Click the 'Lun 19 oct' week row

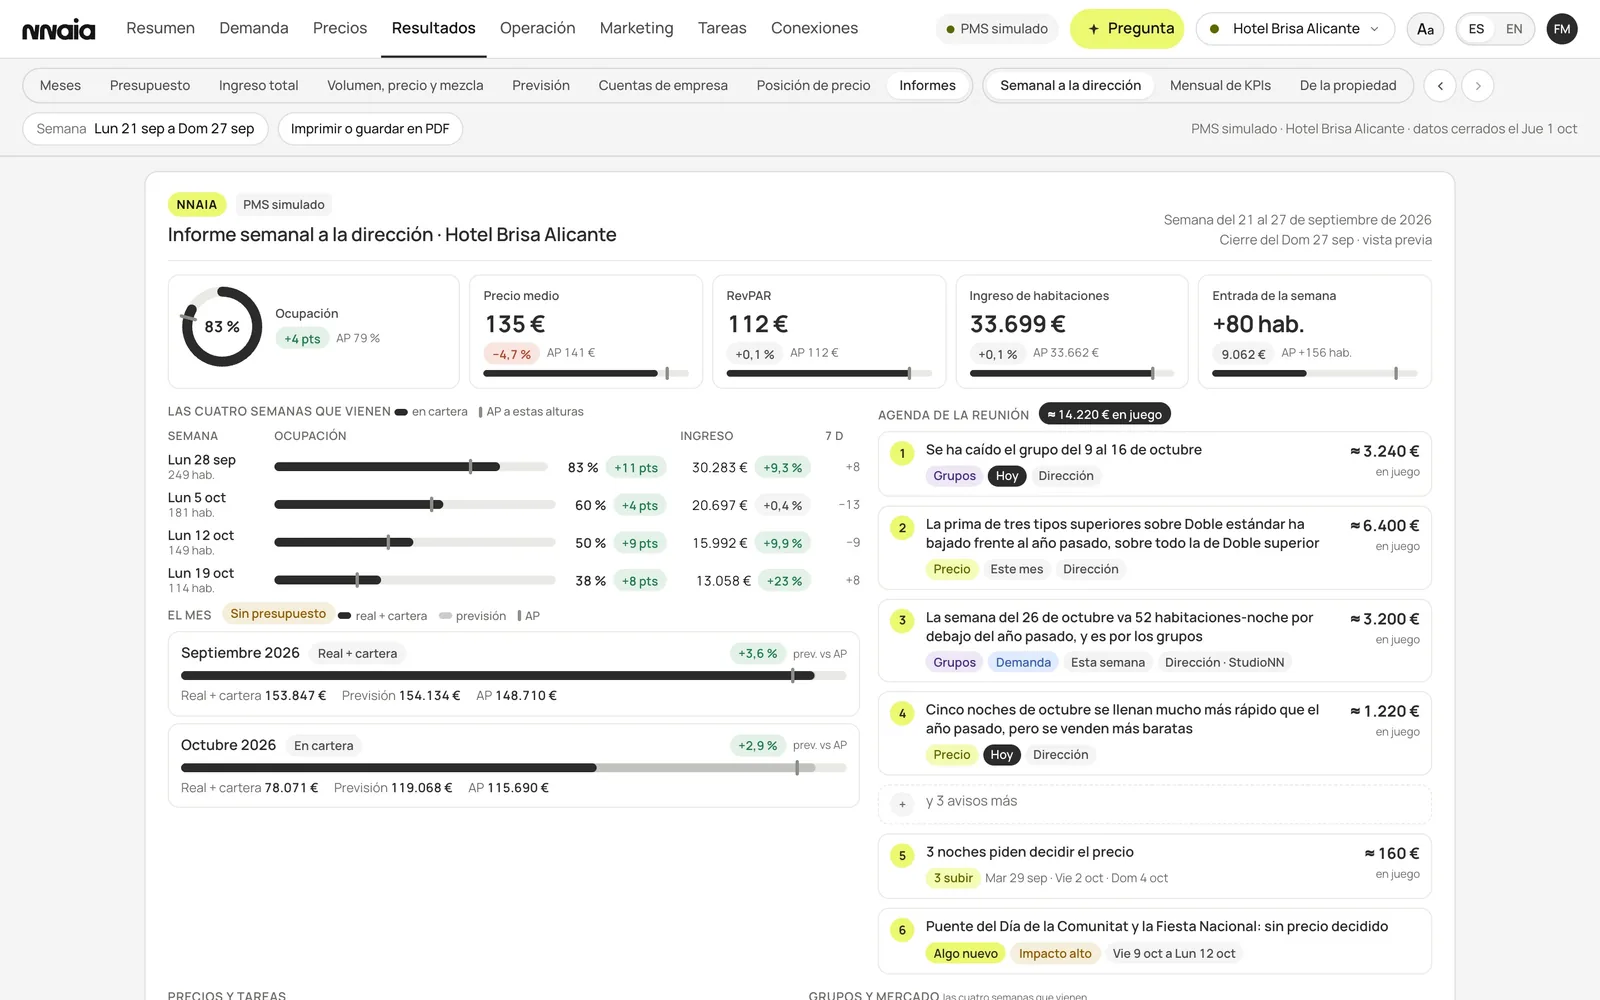tap(514, 580)
